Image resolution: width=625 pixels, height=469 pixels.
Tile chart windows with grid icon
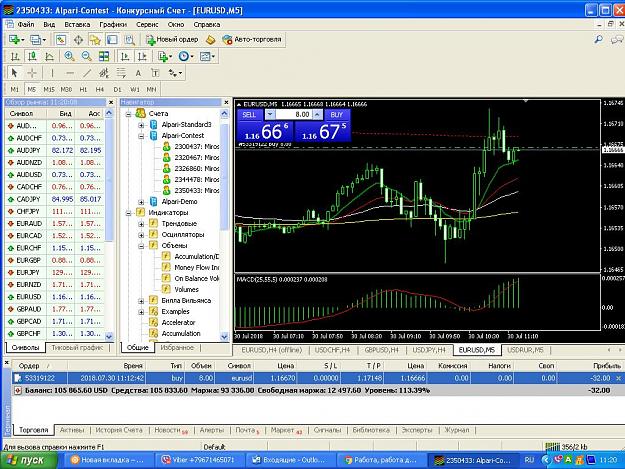pos(104,56)
